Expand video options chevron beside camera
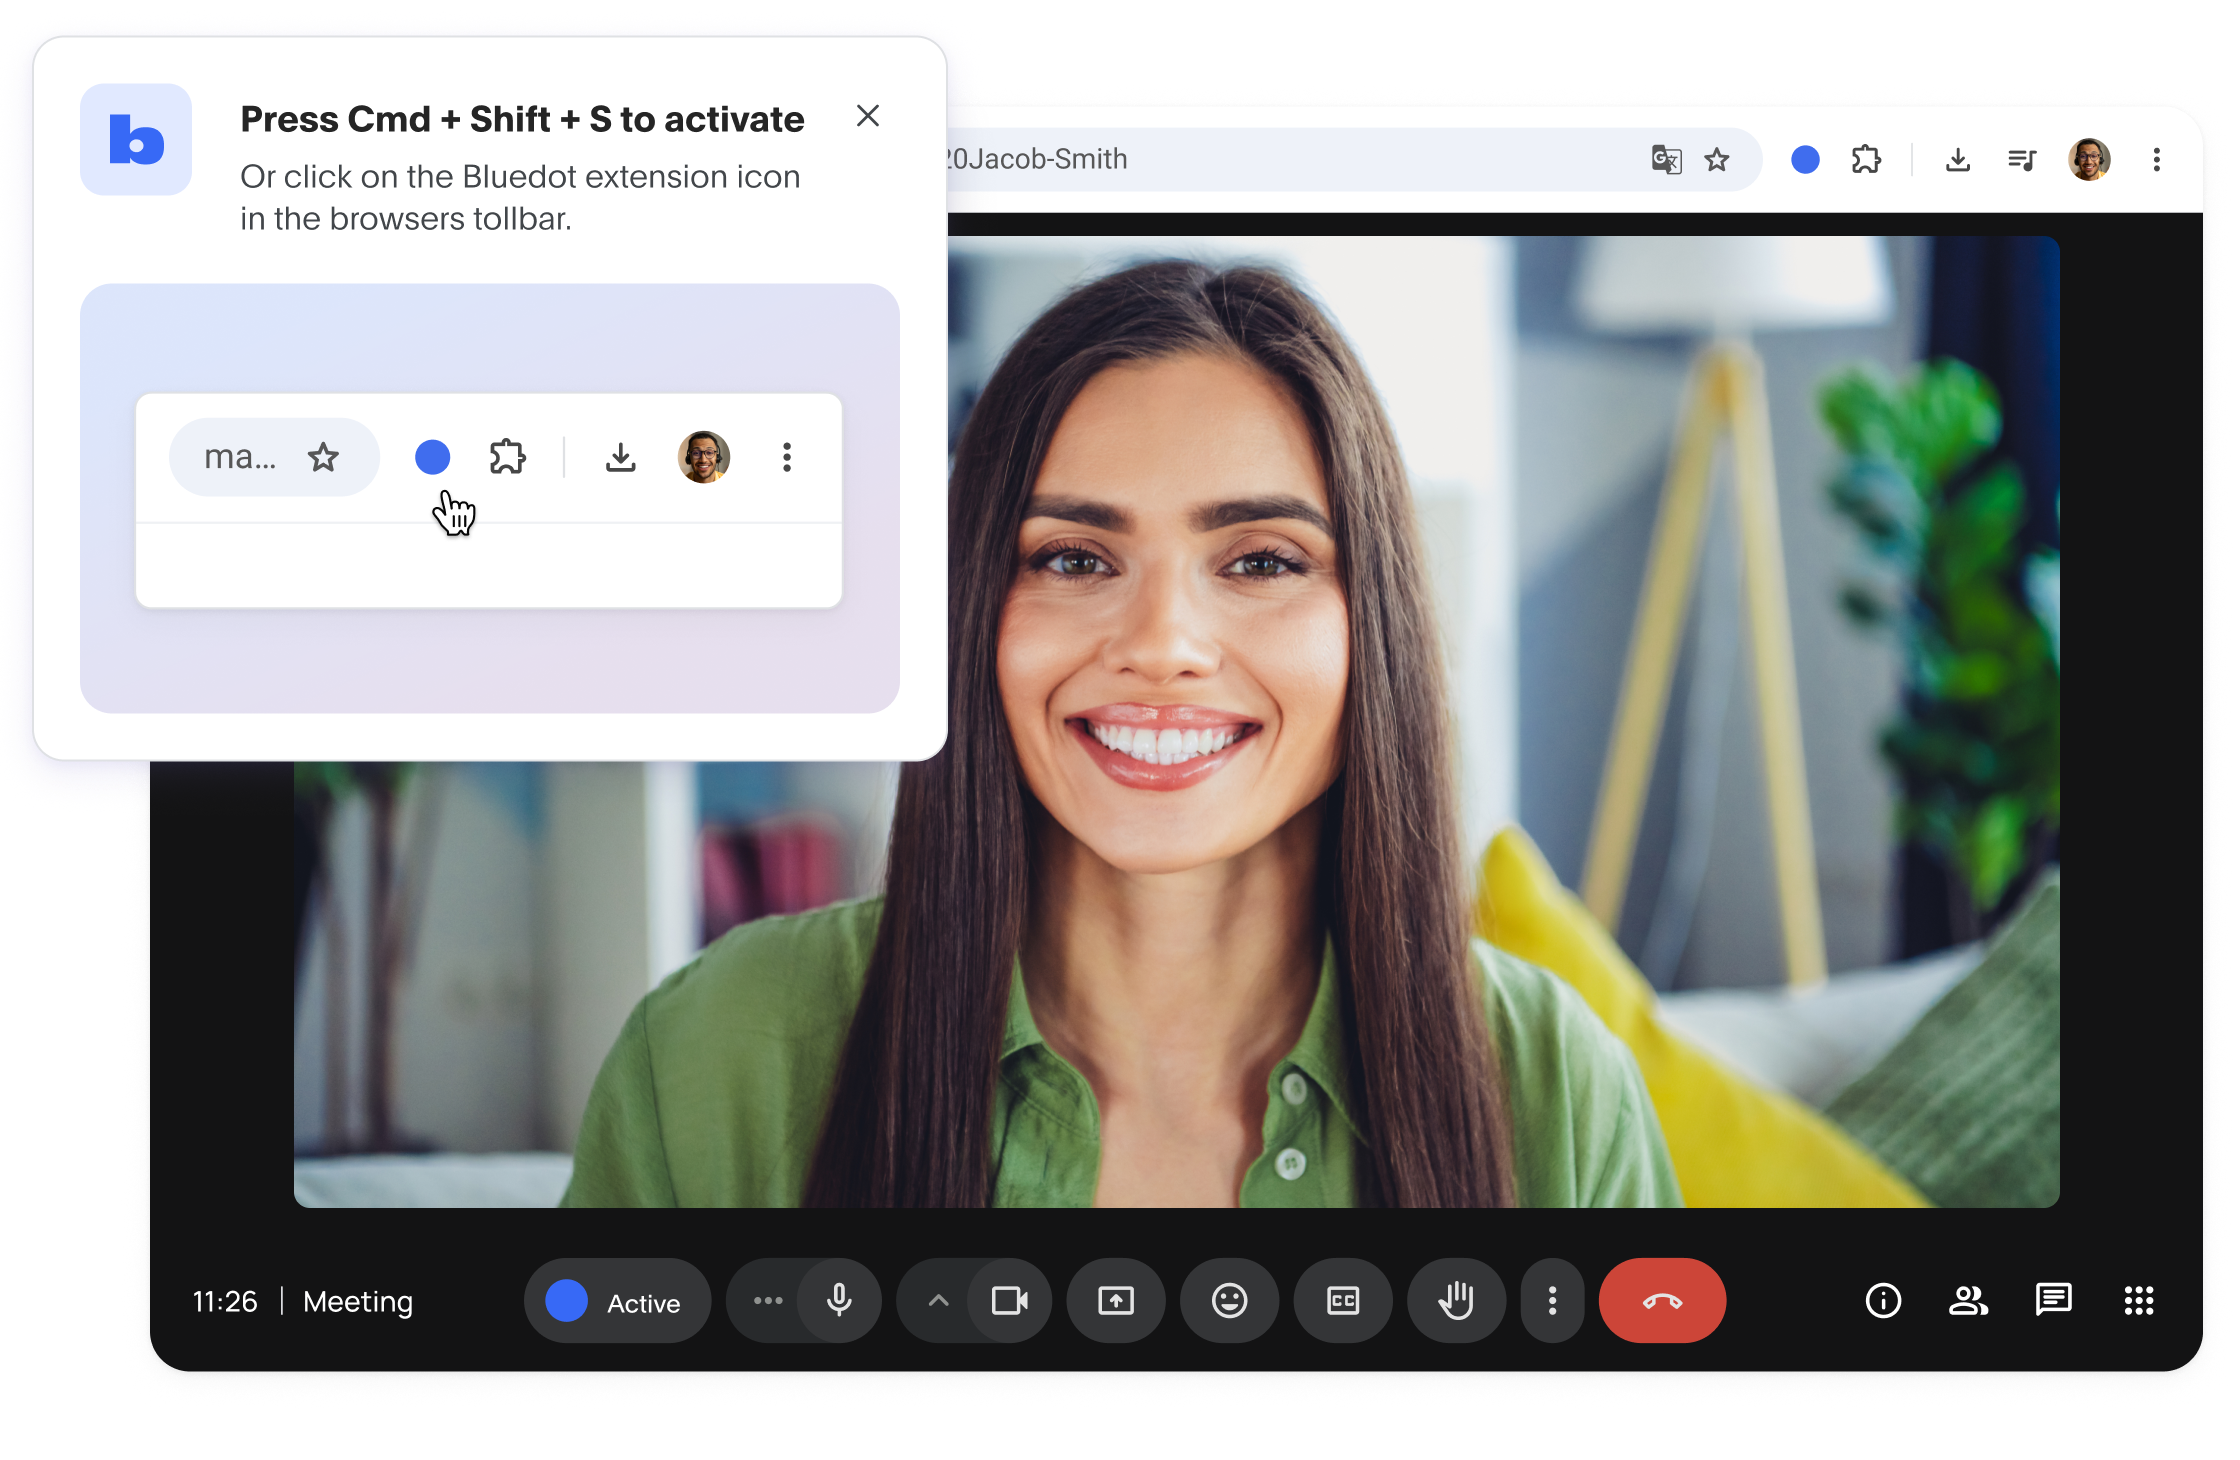Image resolution: width=2240 pixels, height=1460 pixels. coord(938,1301)
